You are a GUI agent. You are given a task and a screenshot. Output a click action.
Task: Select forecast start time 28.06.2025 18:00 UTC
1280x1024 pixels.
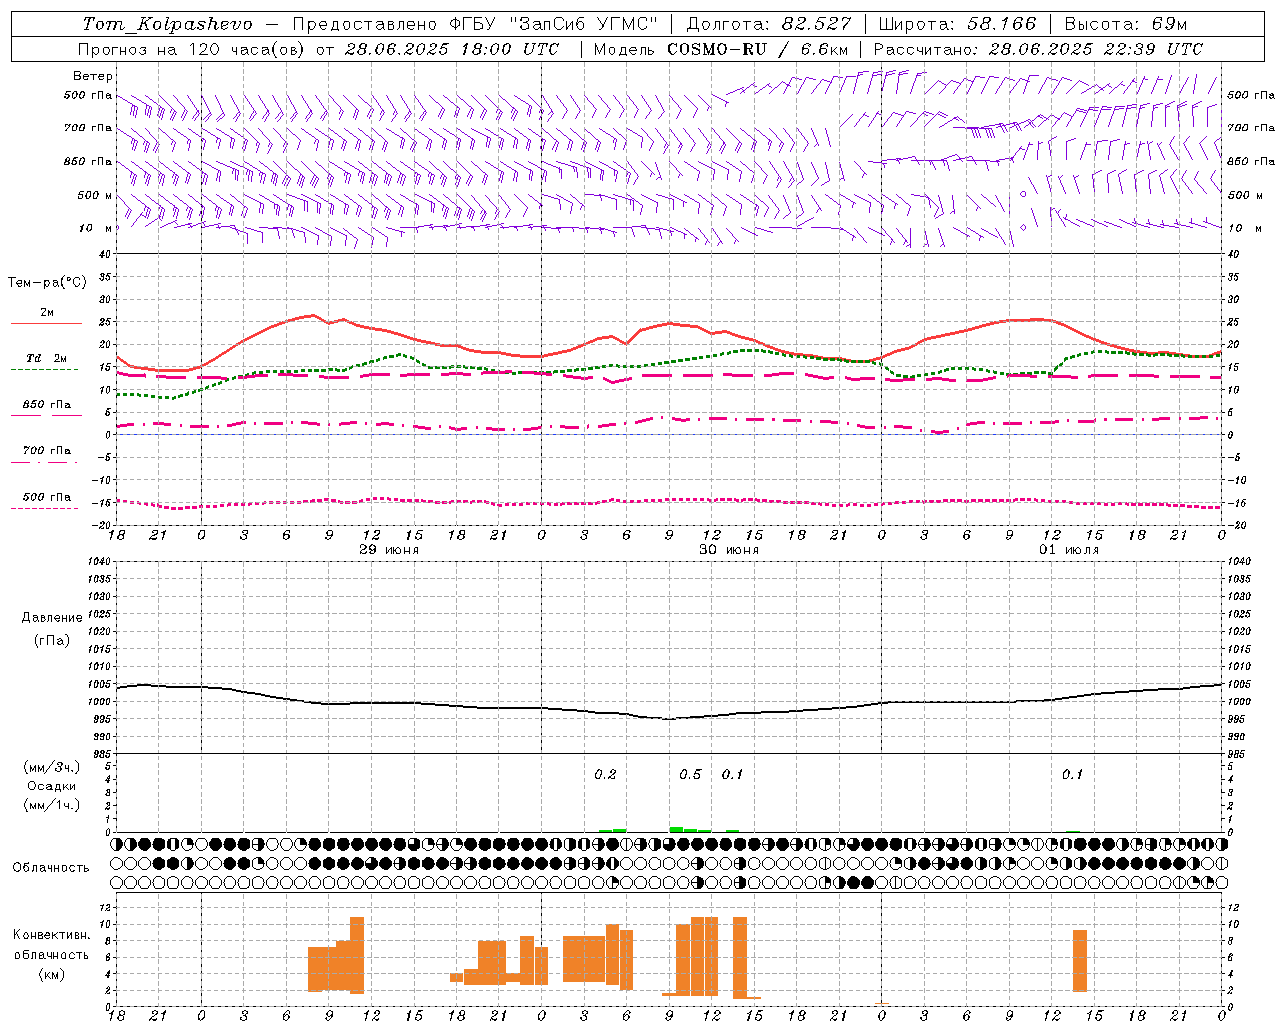pyautogui.click(x=452, y=49)
